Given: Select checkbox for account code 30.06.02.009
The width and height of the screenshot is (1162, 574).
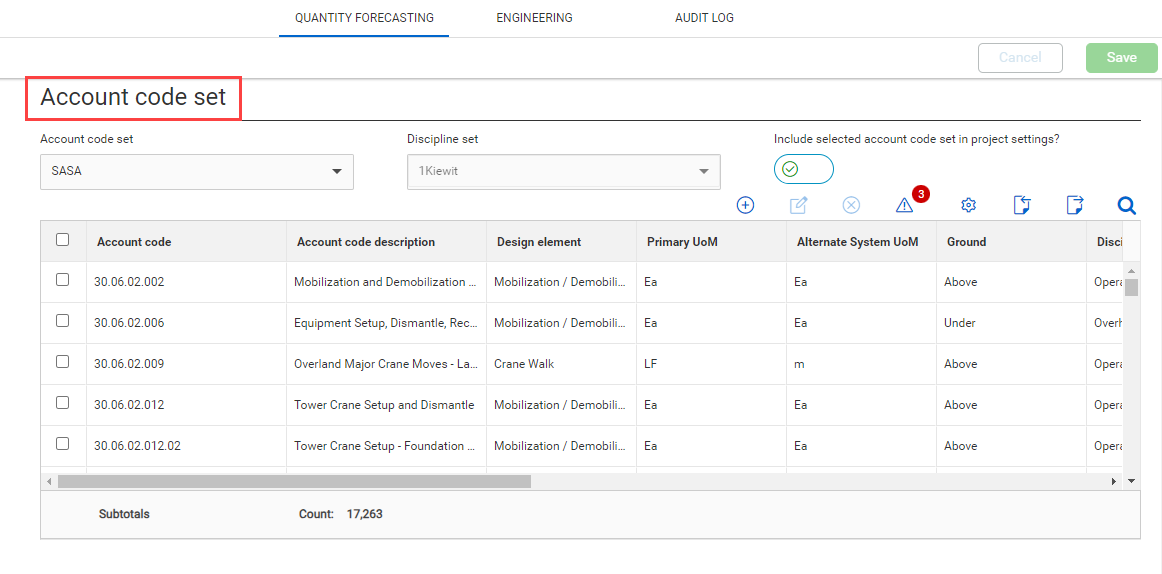Looking at the screenshot, I should pos(63,362).
